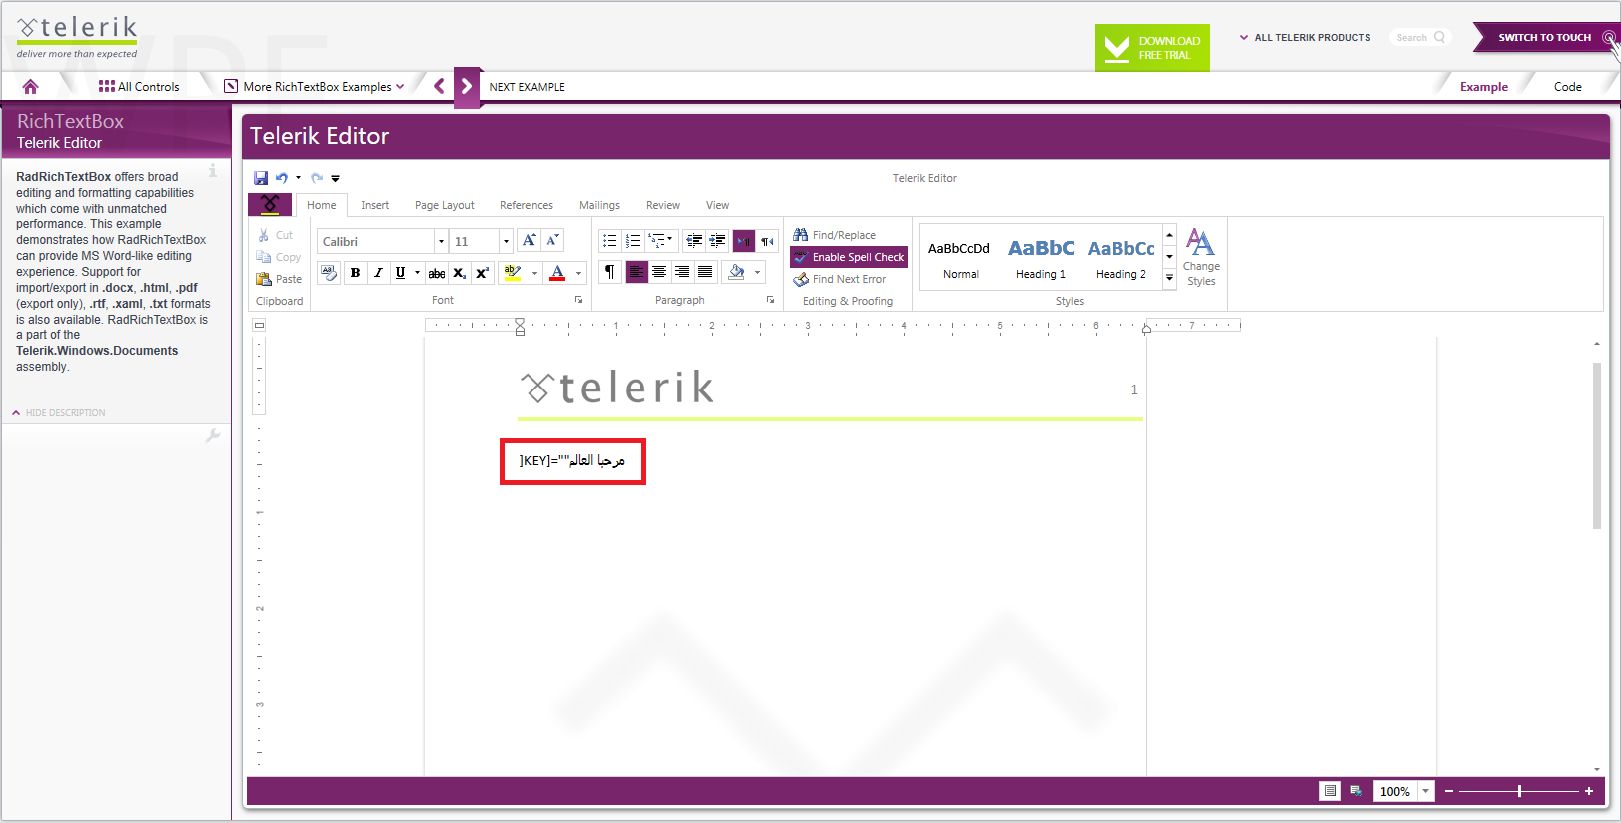Apply the Heading 1 style thumbnail

(x=1041, y=258)
